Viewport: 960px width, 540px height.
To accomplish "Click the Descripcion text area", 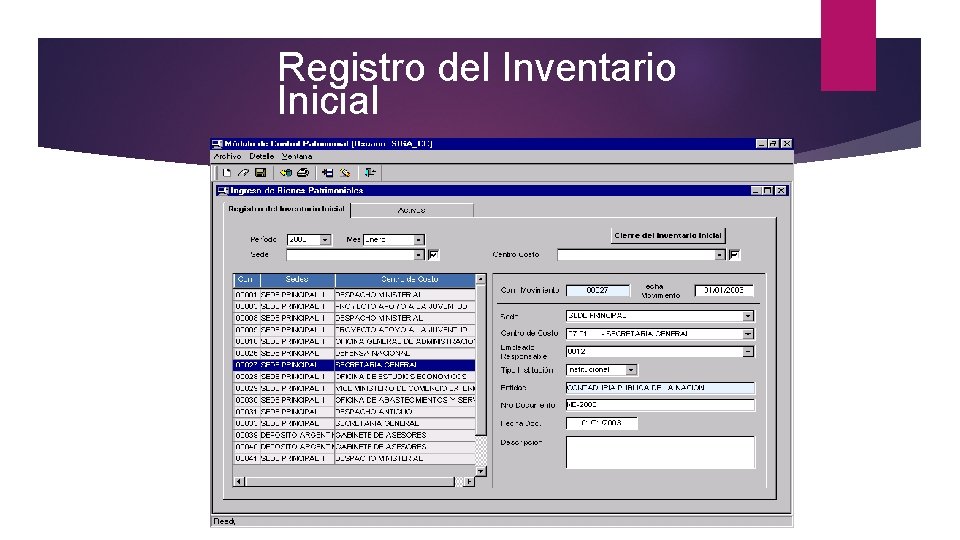I will 660,452.
